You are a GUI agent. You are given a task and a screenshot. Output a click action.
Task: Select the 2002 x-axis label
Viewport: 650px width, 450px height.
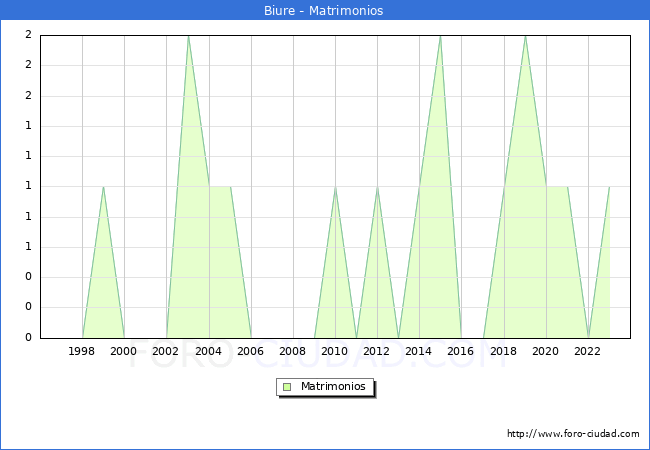point(165,351)
